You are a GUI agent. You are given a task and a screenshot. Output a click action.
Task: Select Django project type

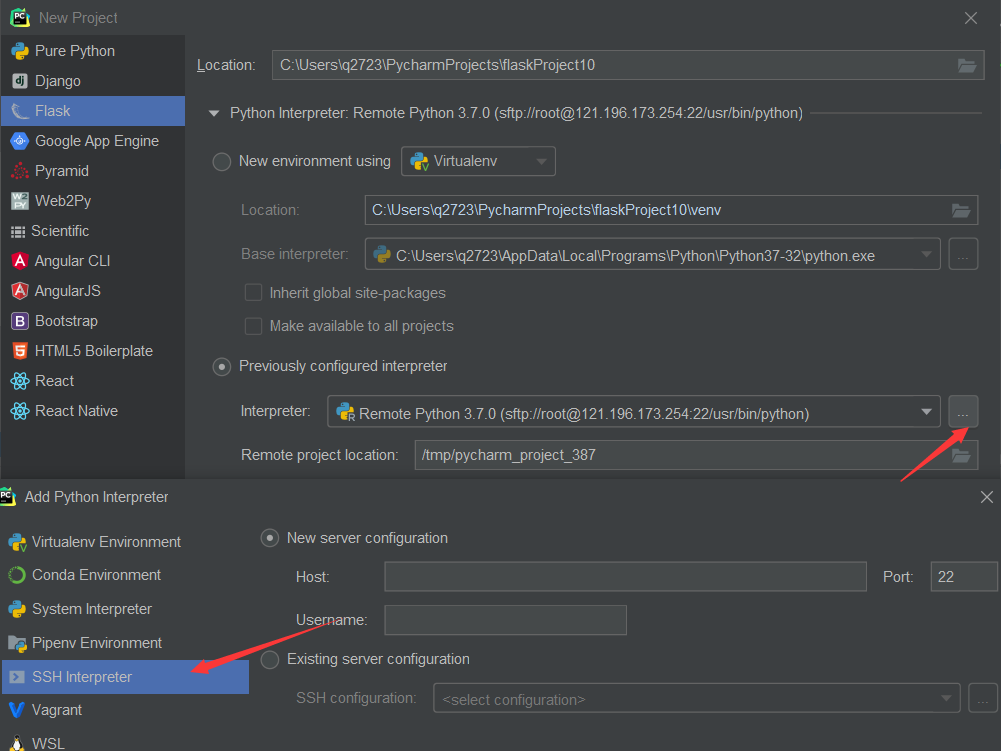(x=93, y=81)
